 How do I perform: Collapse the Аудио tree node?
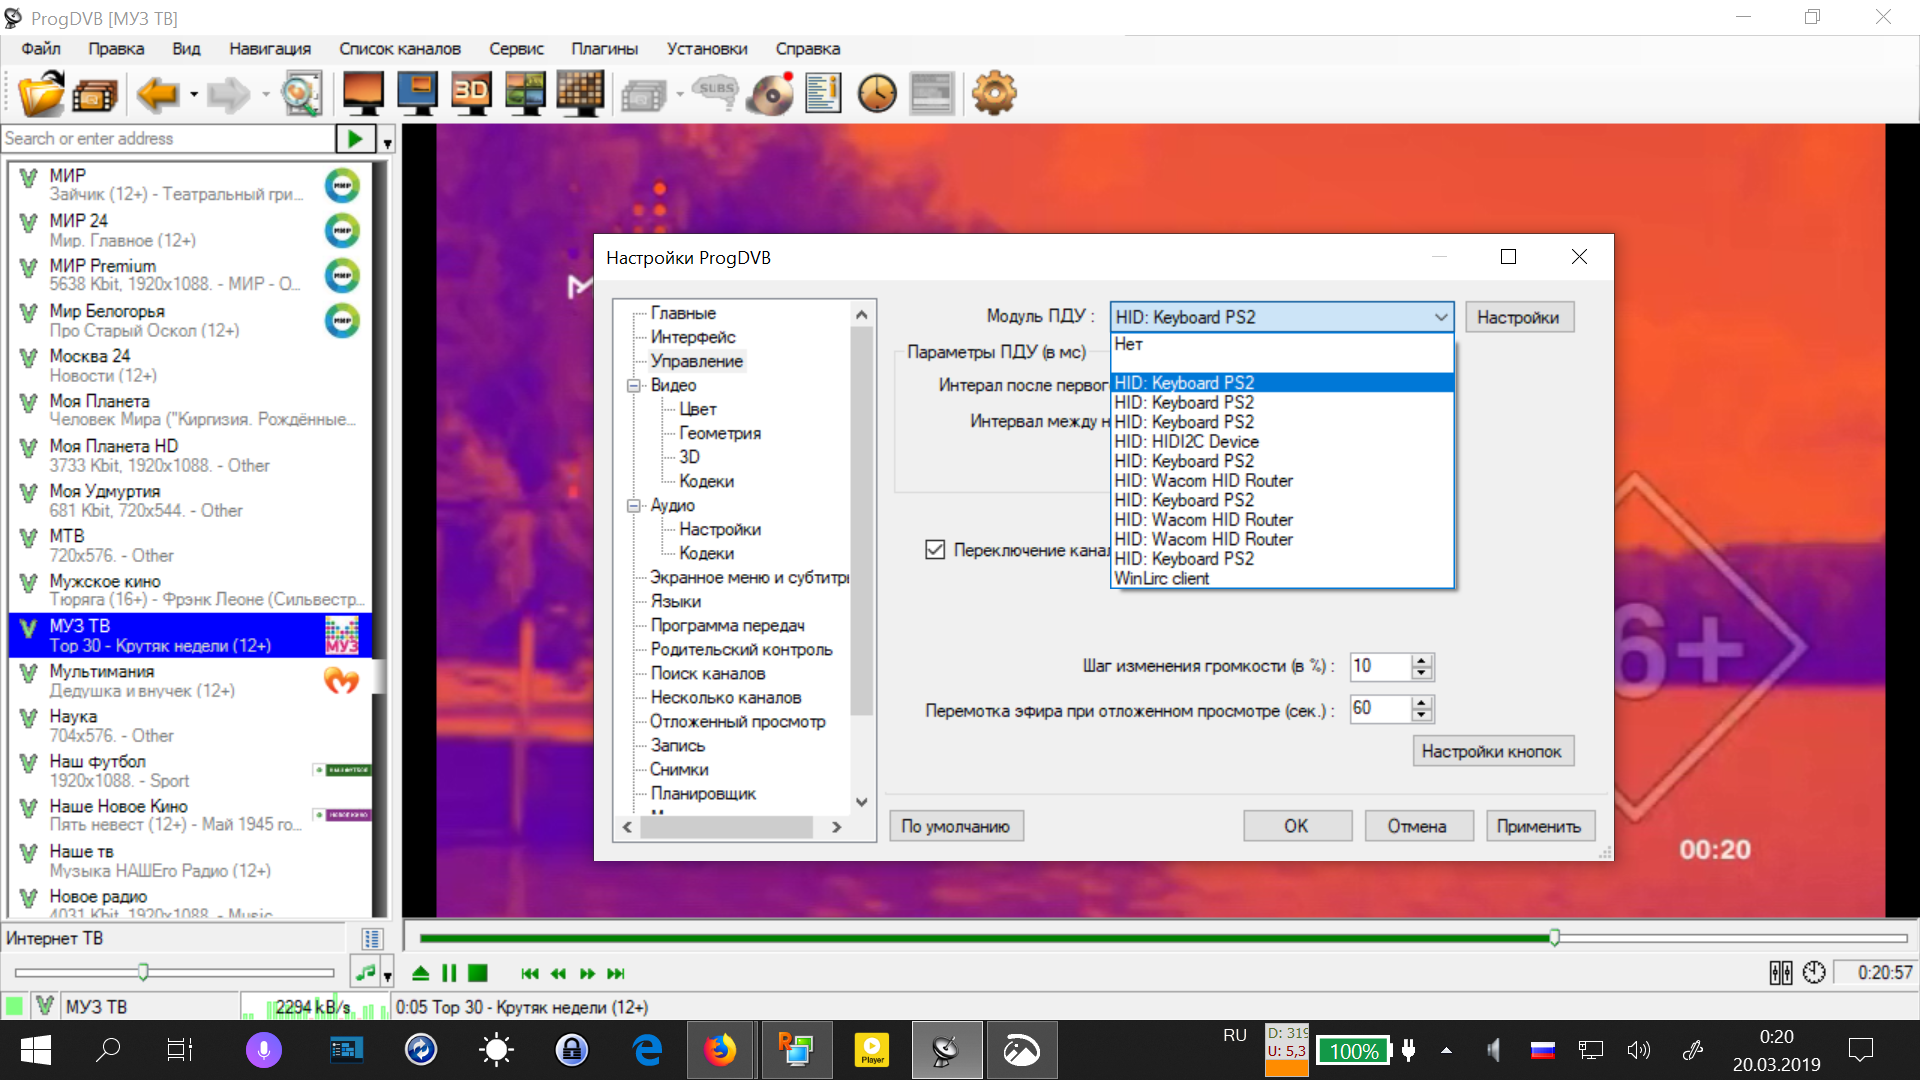[x=633, y=506]
